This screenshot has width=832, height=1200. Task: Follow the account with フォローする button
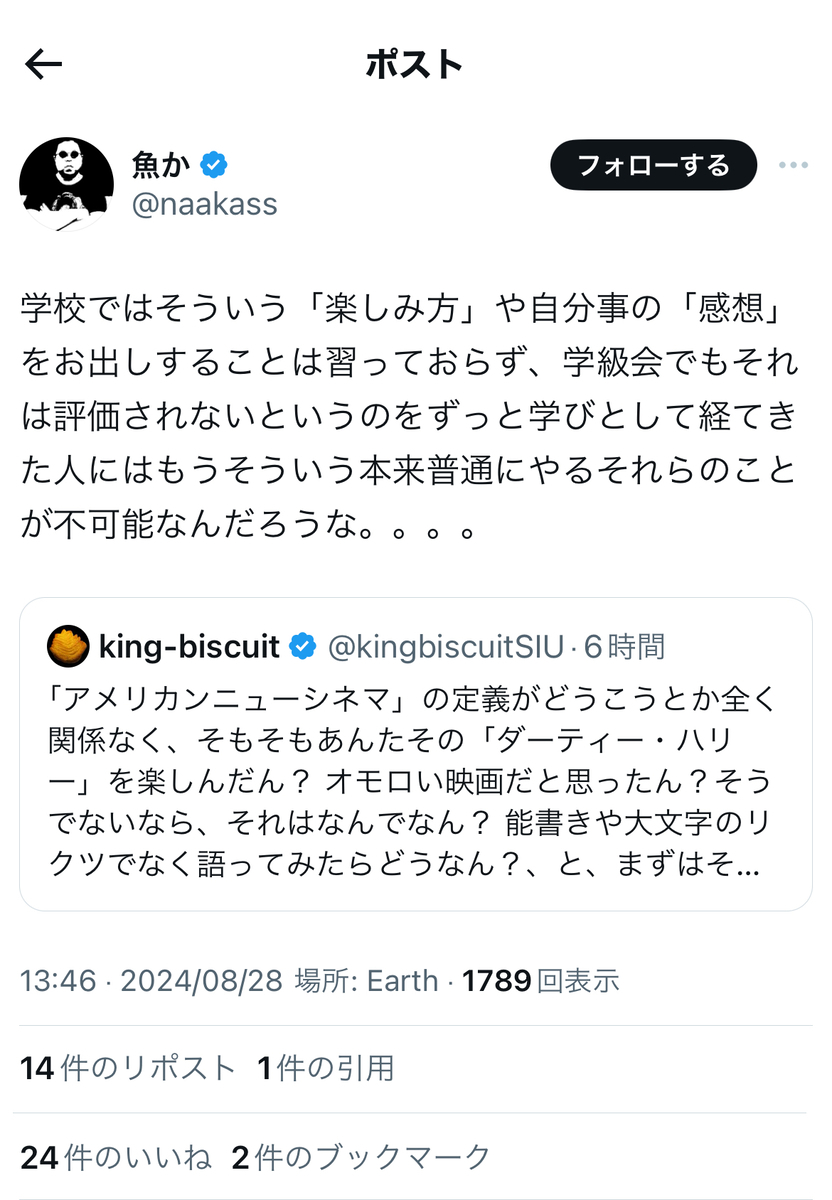coord(654,164)
